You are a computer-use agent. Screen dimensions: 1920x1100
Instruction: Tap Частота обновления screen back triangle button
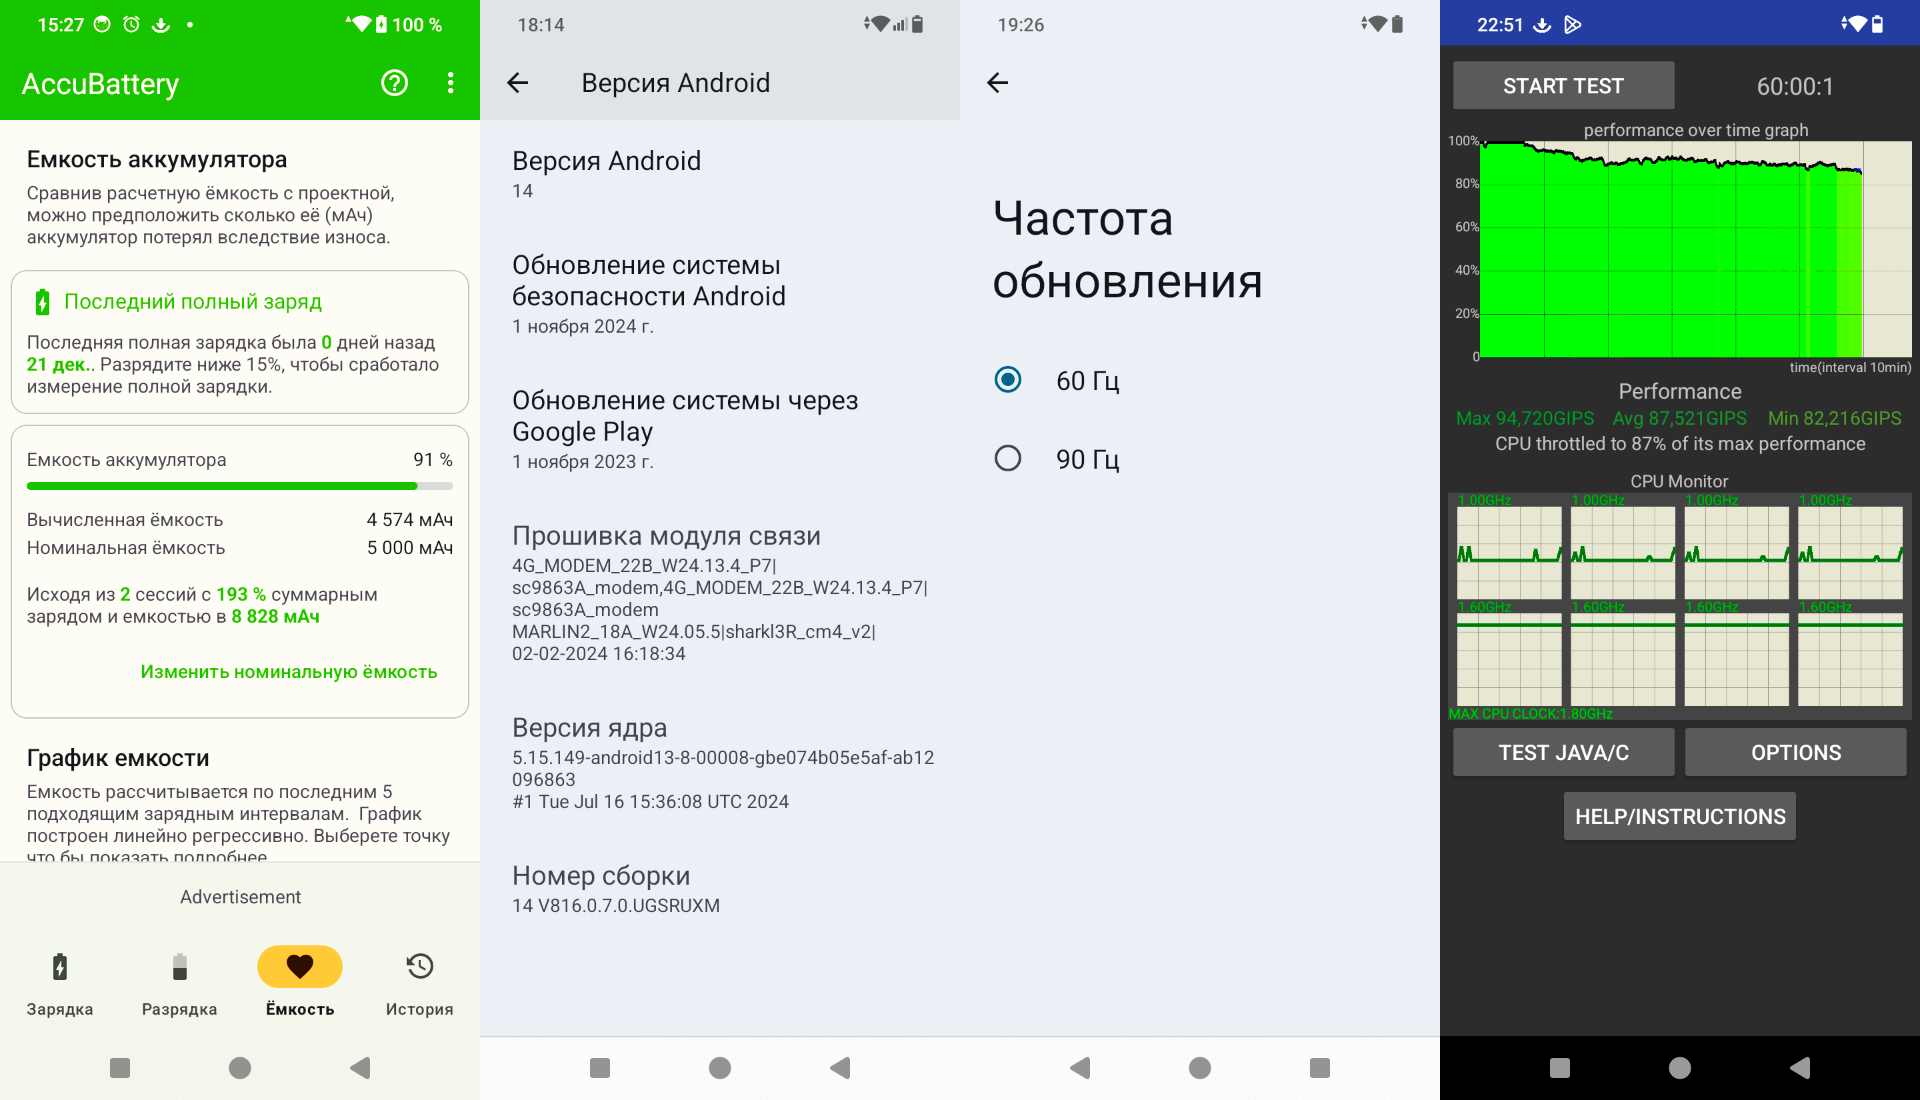(1080, 1068)
